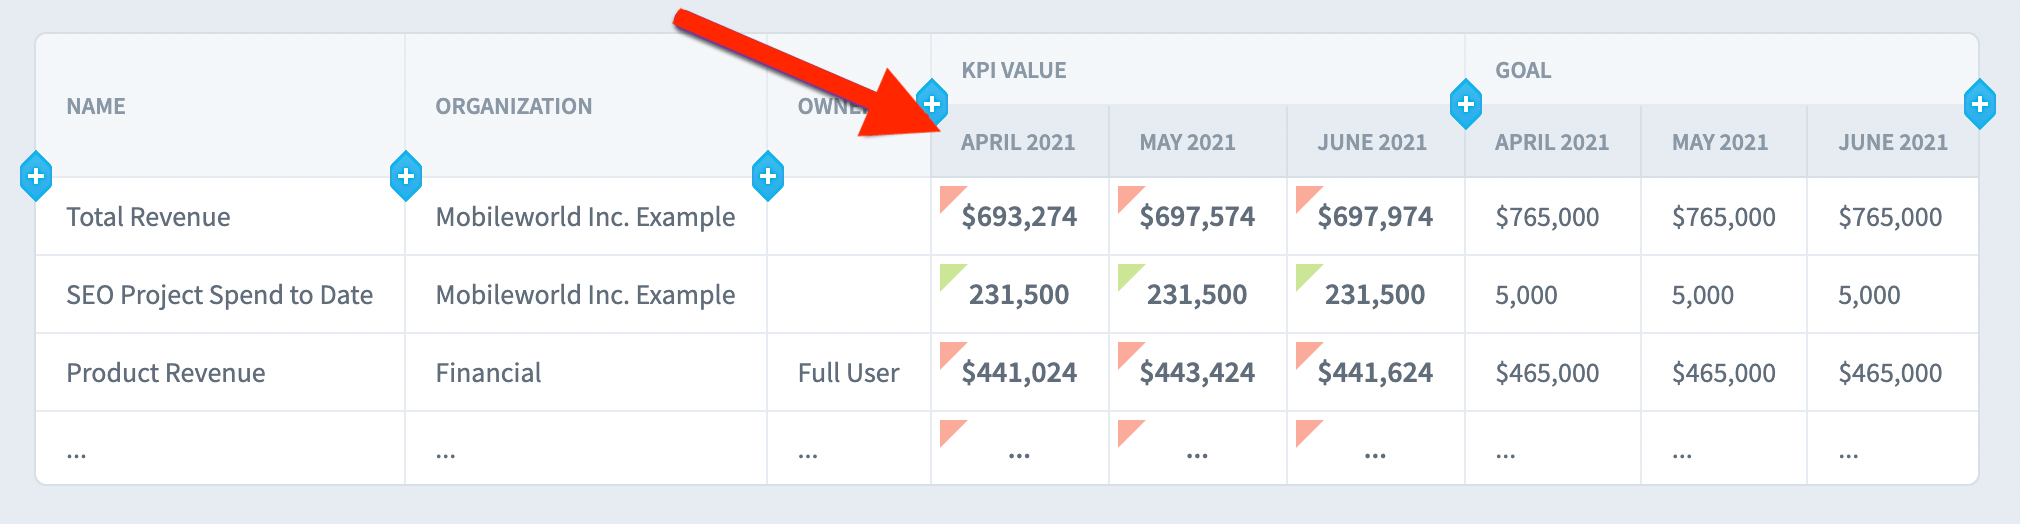
Task: Click red flag on Total Revenue April value
Action: coord(950,196)
